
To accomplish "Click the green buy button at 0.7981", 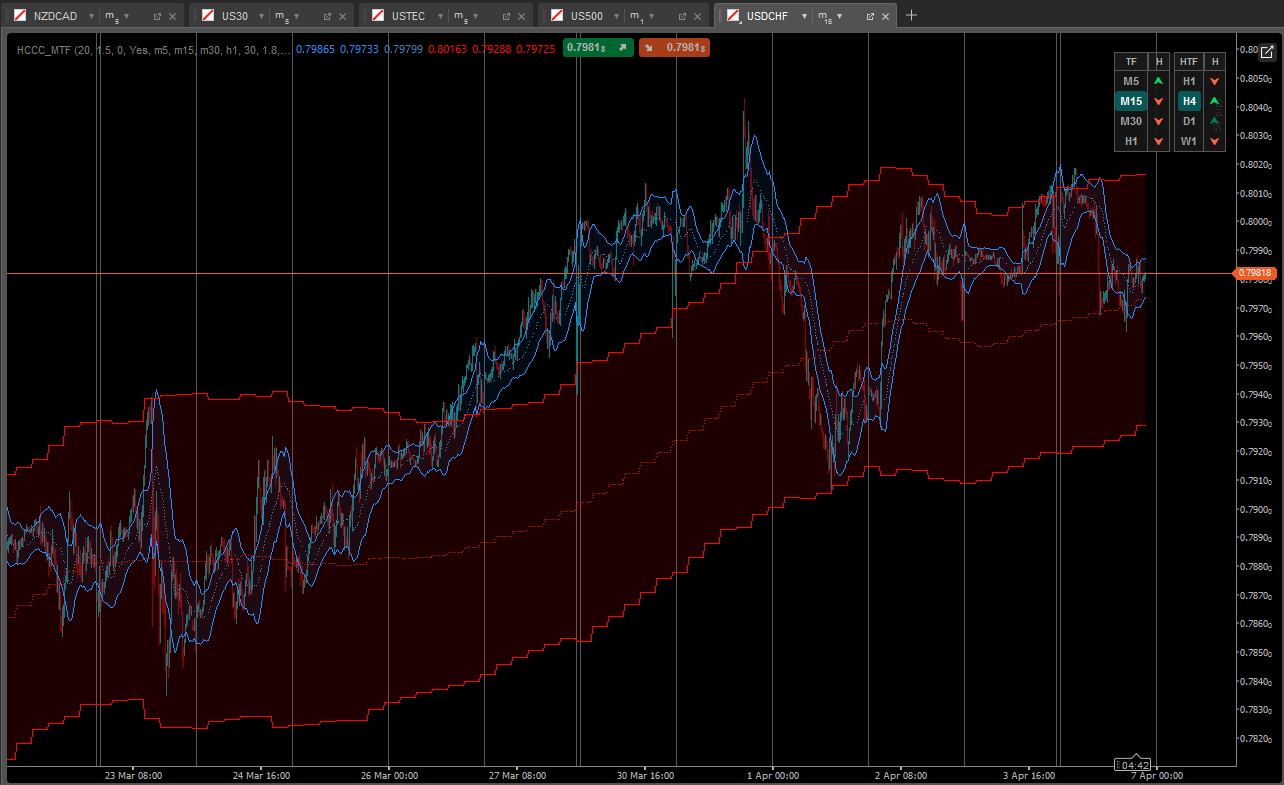I will tap(597, 47).
